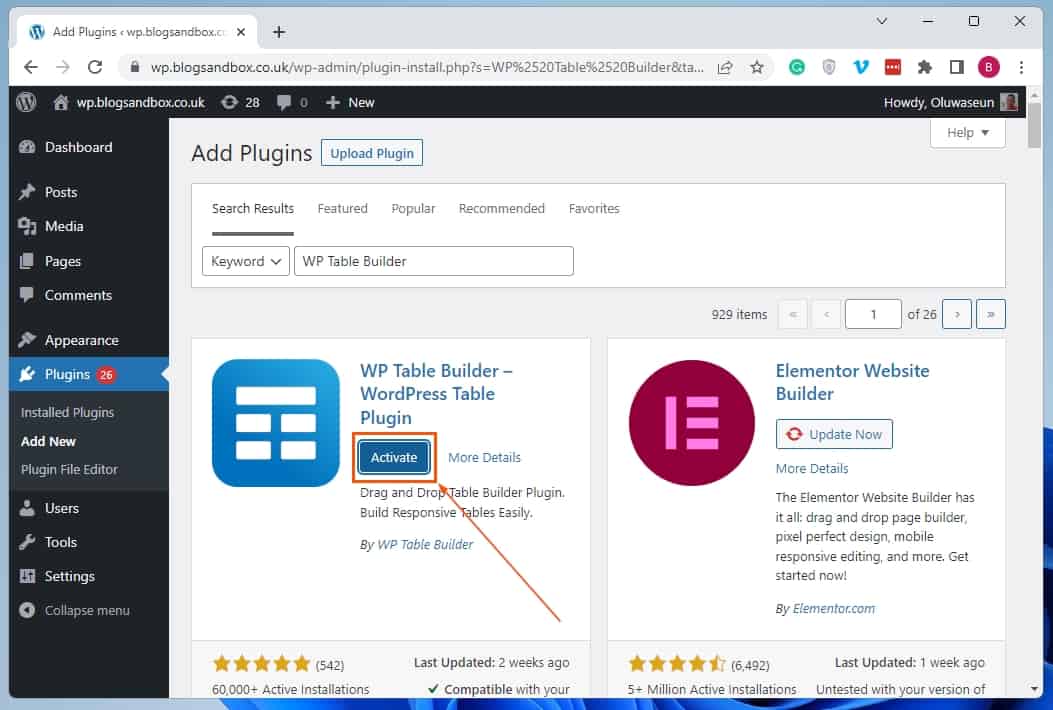Screen dimensions: 1053x710
Task: Go to the Media library menu
Action: click(64, 226)
